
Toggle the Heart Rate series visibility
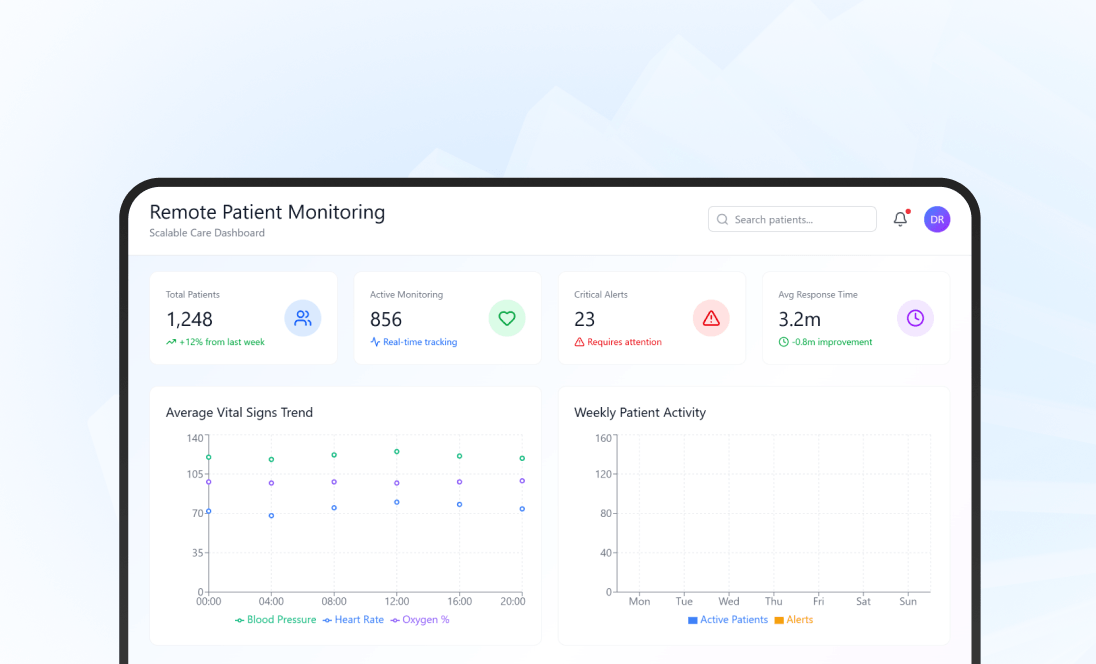pos(353,620)
